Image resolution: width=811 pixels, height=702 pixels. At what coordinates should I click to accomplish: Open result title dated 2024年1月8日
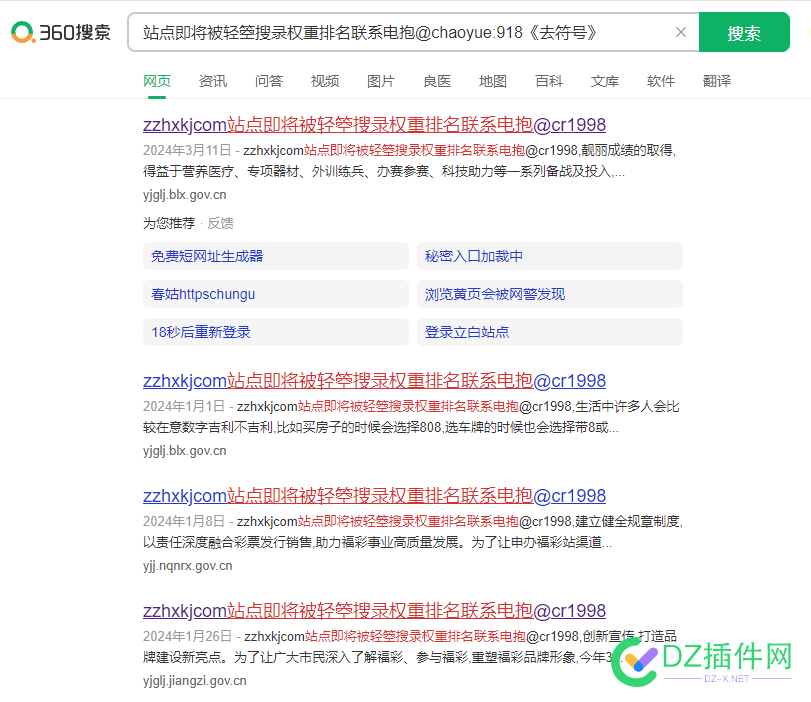[x=374, y=496]
